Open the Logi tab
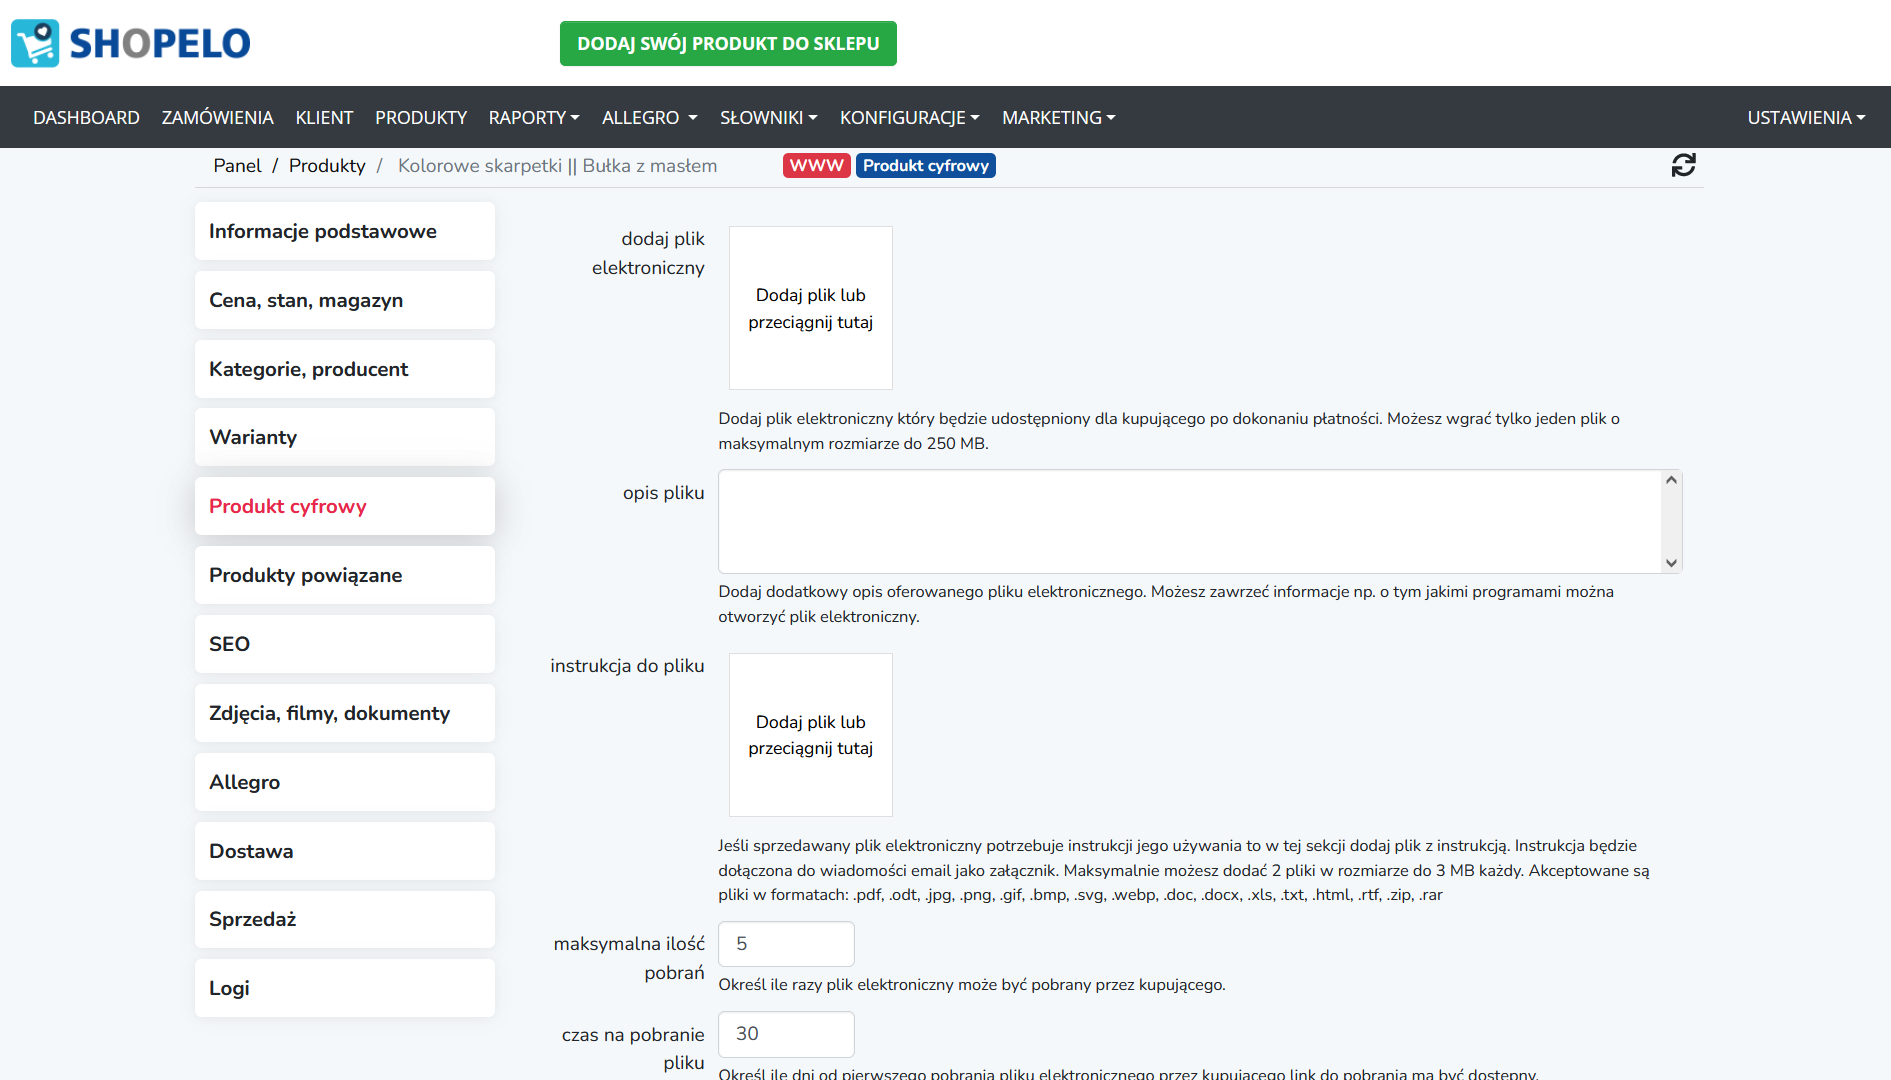The height and width of the screenshot is (1080, 1891). (x=345, y=988)
